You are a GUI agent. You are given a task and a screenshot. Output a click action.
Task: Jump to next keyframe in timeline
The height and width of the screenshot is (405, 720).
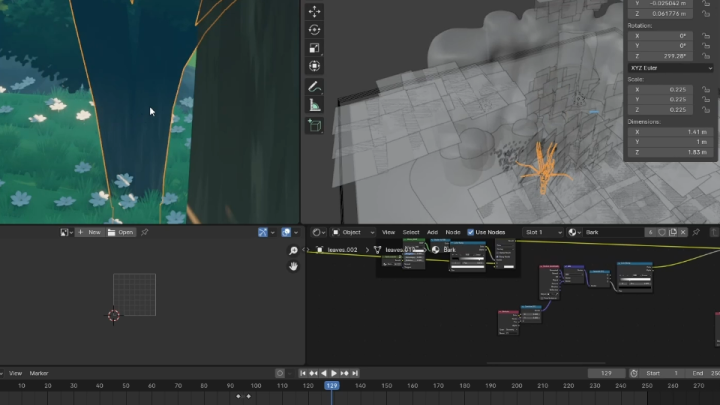point(344,373)
